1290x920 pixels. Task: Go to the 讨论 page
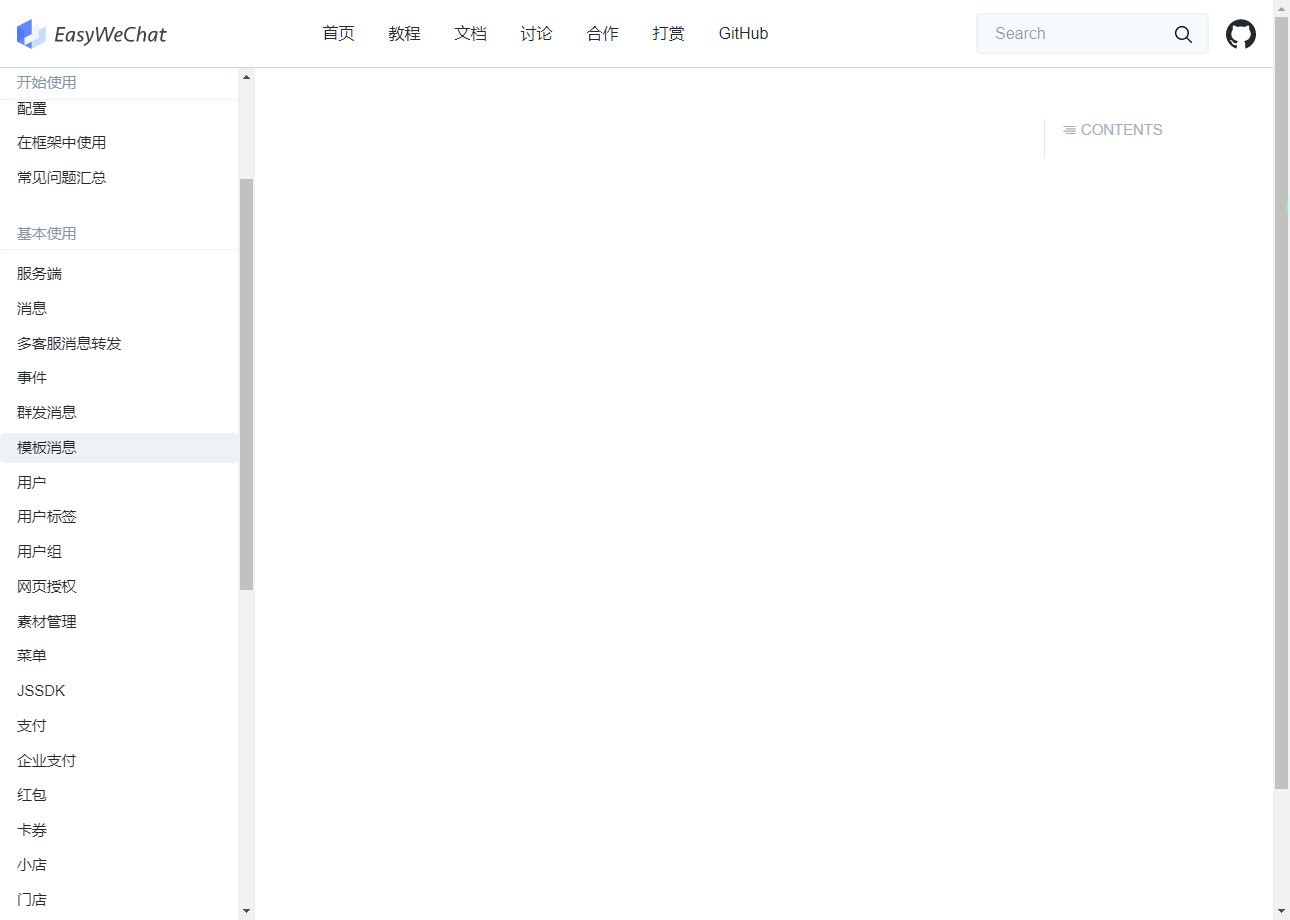click(536, 33)
